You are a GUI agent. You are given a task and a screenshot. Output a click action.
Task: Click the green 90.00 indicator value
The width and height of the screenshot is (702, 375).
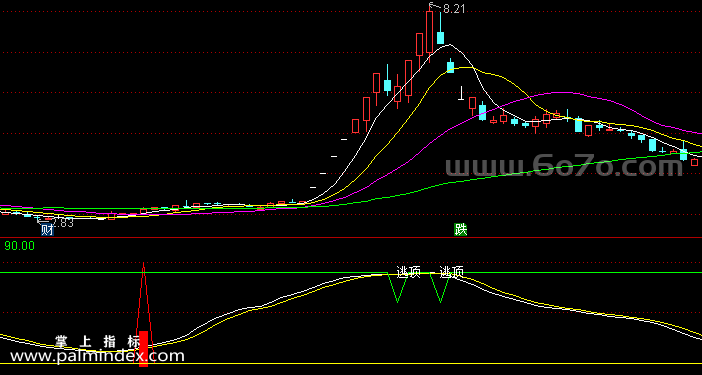coord(20,246)
